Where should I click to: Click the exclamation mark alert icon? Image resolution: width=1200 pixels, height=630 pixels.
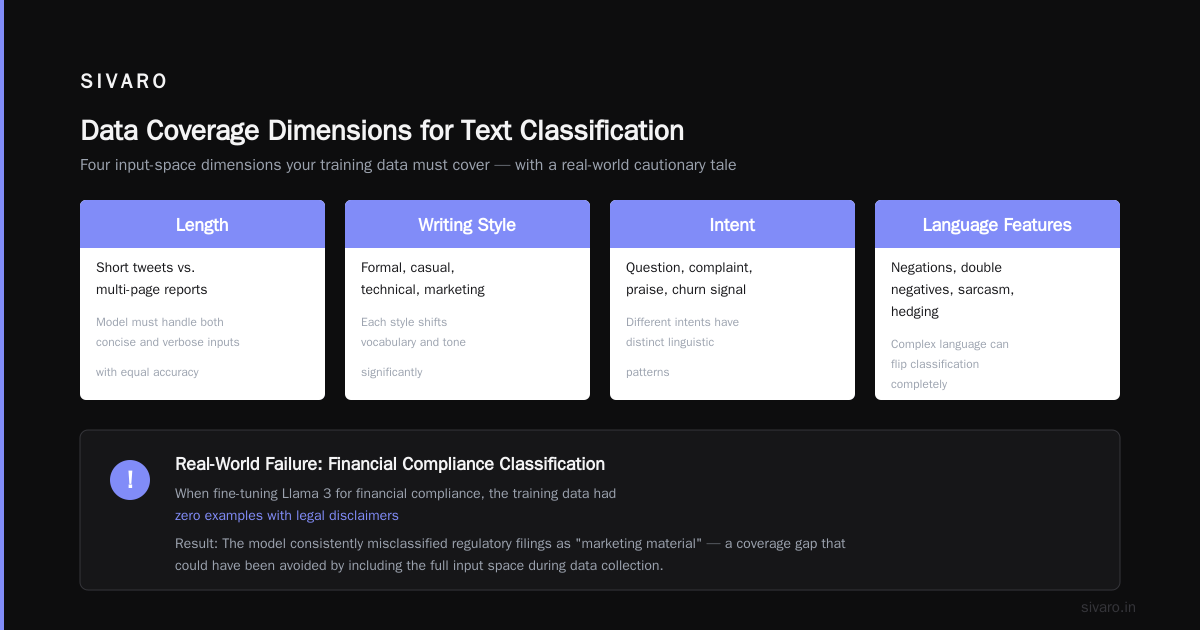[130, 480]
